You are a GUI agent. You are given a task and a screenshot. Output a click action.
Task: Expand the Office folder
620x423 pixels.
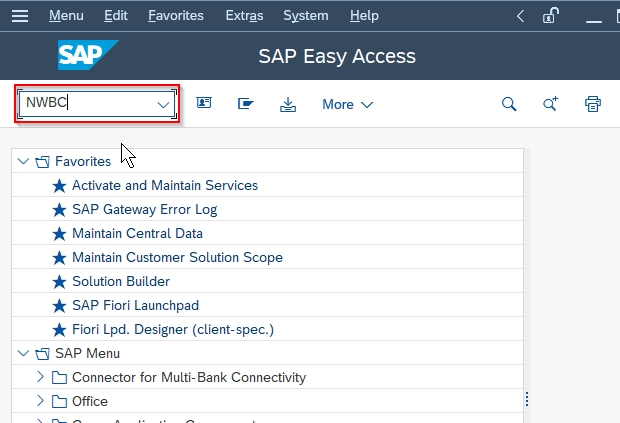click(40, 401)
